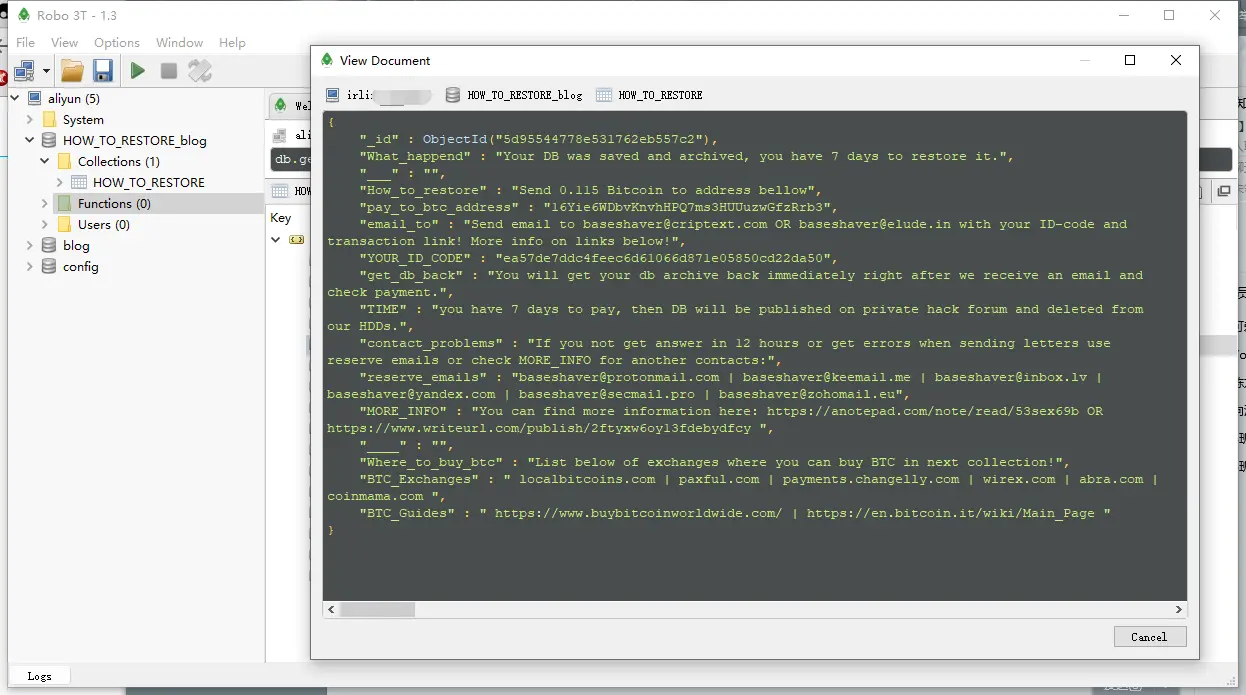Expand the config database node
The image size is (1246, 695).
point(30,266)
